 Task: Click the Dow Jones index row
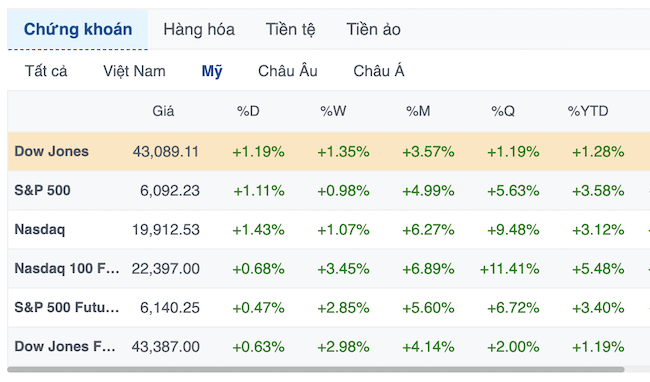tap(329, 152)
